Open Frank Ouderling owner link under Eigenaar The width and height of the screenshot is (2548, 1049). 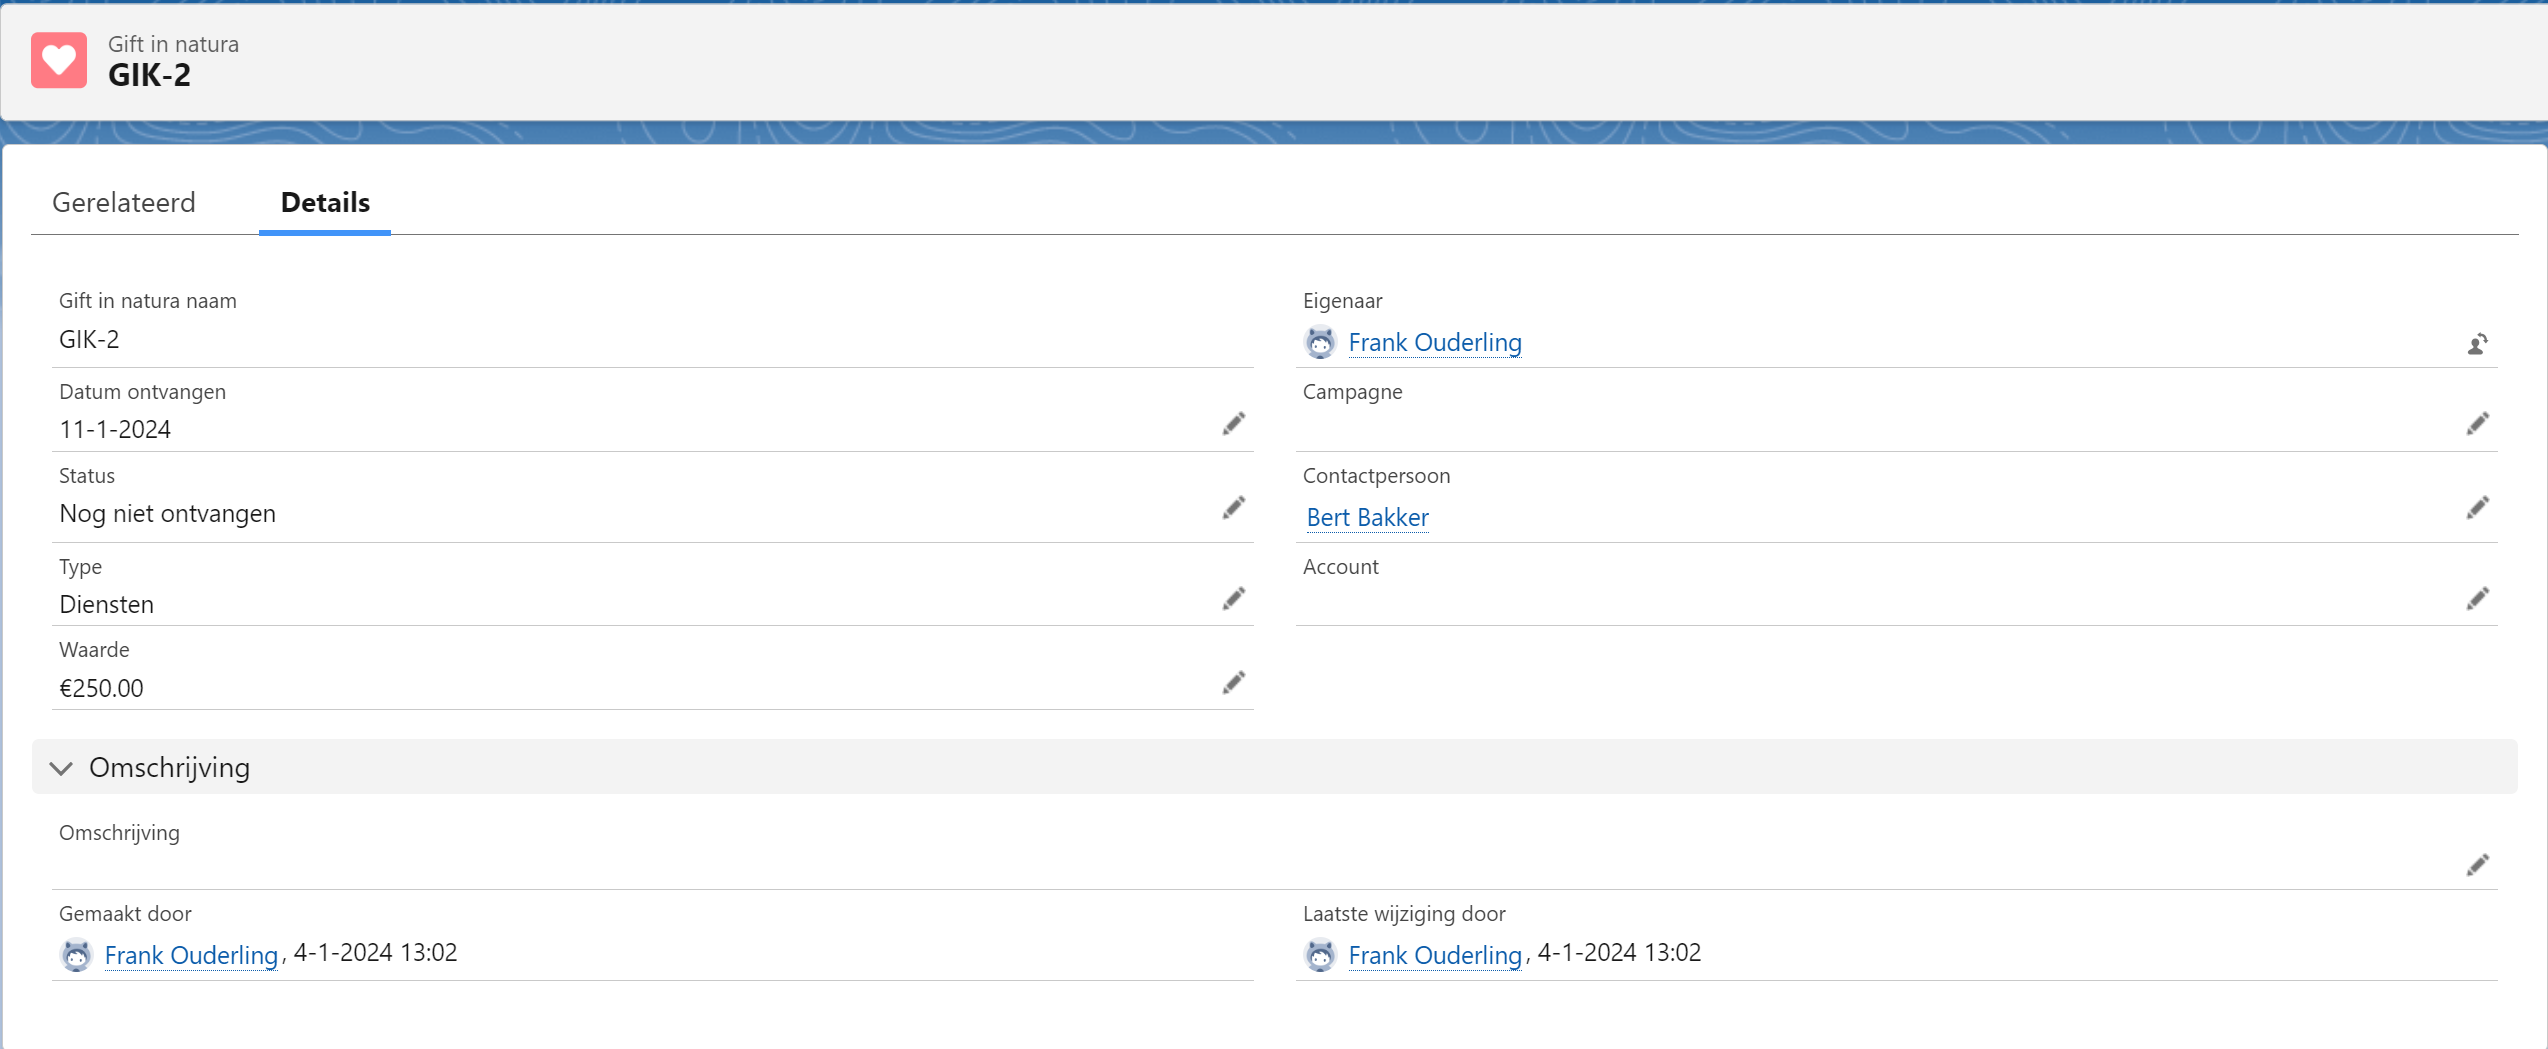pos(1434,343)
